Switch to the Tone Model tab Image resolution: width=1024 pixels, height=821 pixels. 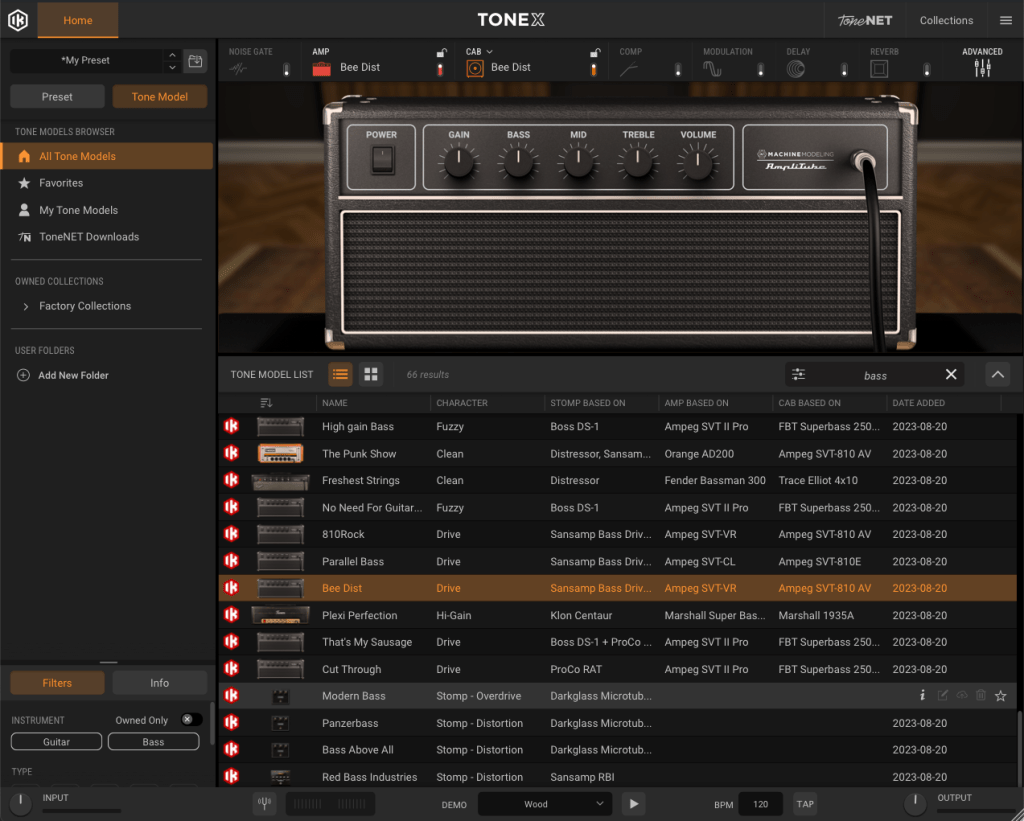coord(160,97)
